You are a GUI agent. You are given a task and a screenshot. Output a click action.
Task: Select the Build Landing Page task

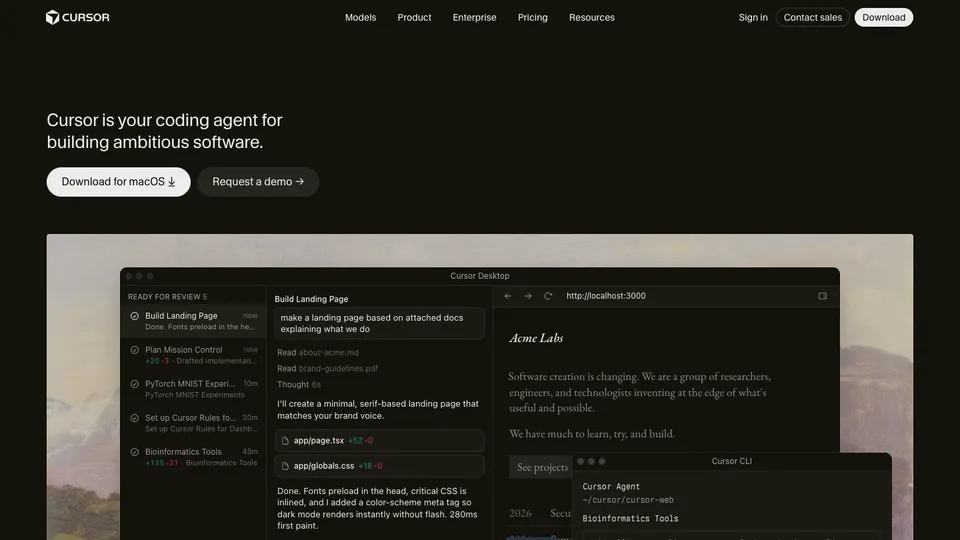pyautogui.click(x=193, y=321)
